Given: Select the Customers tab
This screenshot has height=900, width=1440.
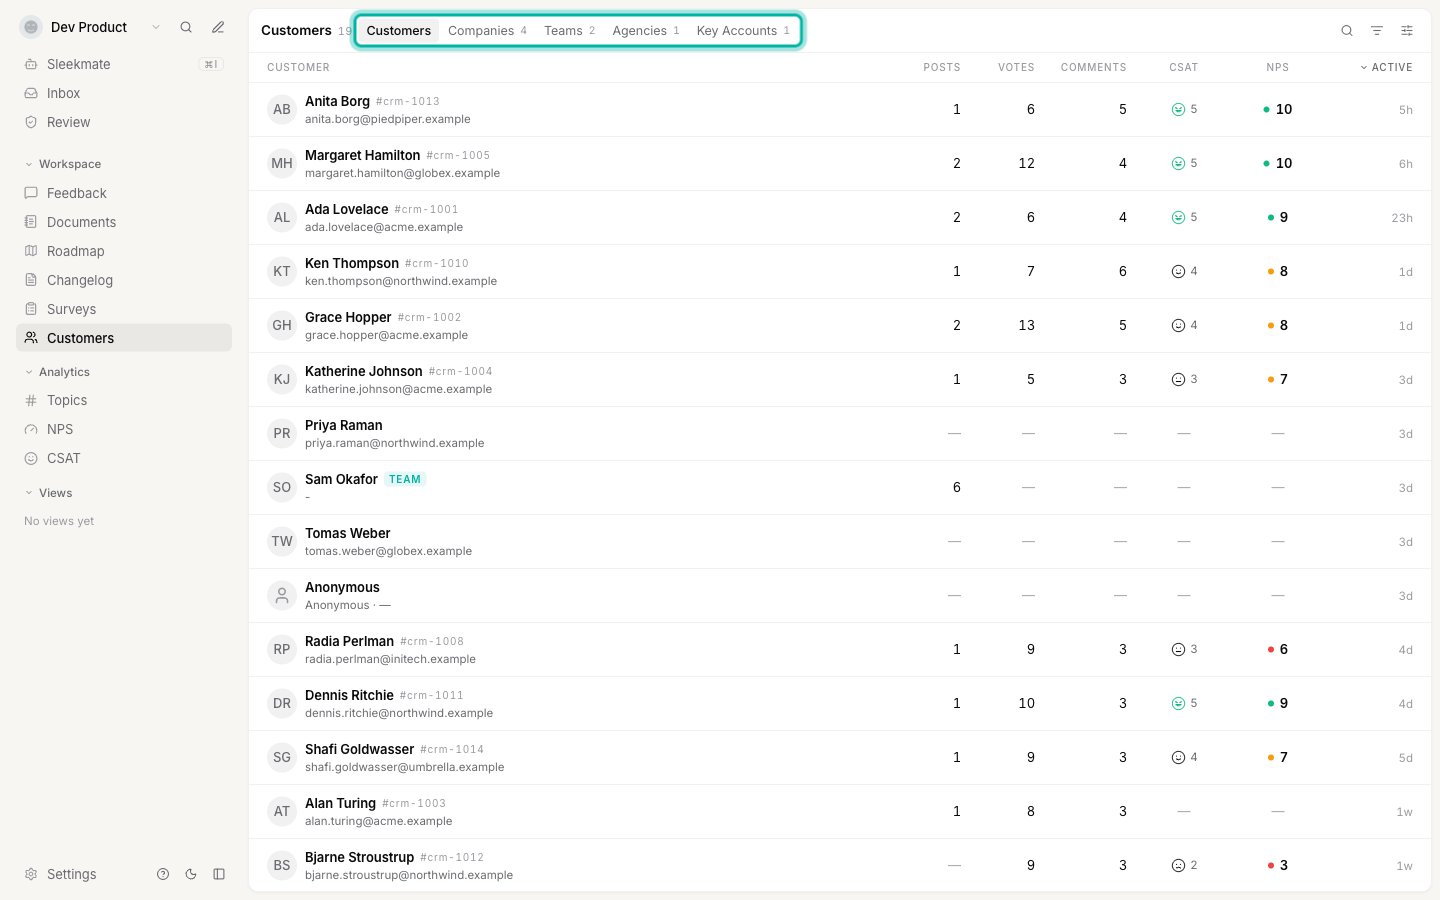Looking at the screenshot, I should 398,31.
